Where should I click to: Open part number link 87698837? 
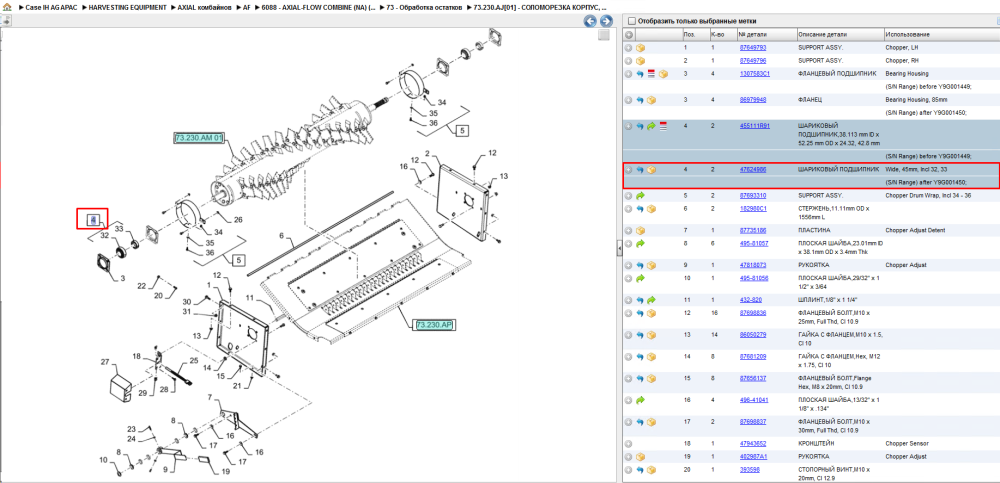coord(753,422)
